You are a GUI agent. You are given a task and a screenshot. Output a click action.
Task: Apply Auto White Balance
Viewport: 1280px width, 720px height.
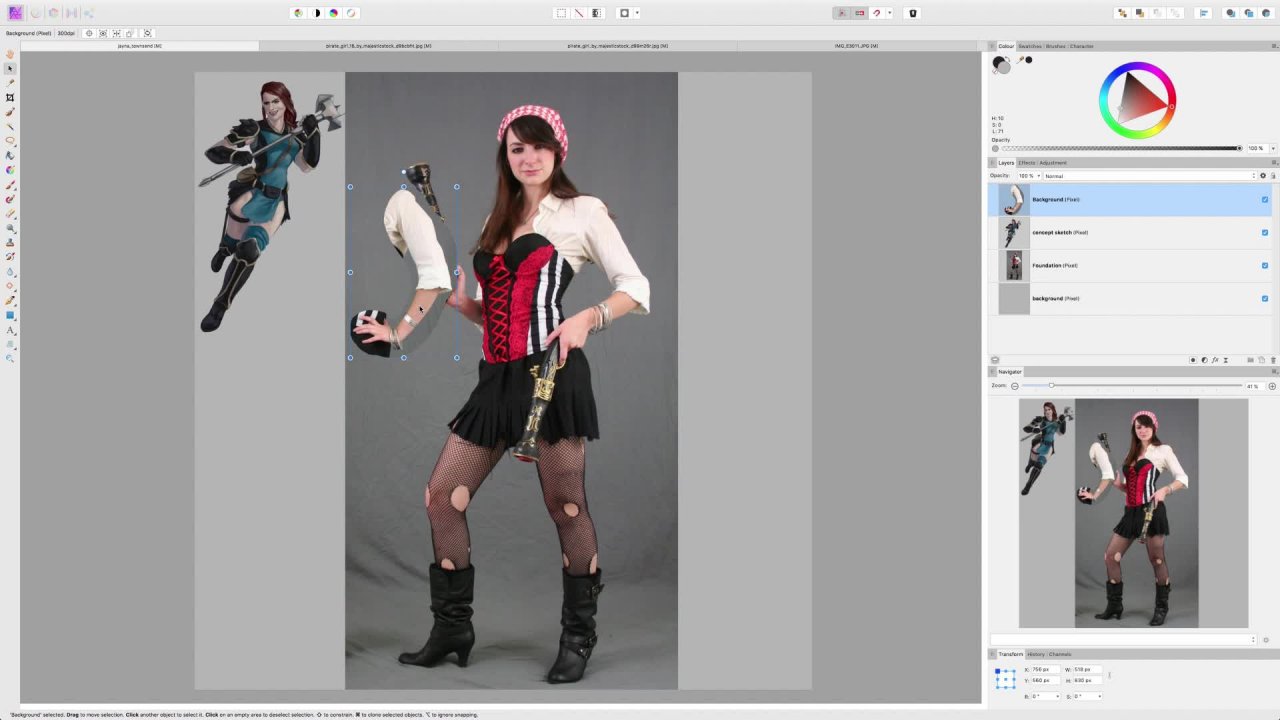click(351, 13)
